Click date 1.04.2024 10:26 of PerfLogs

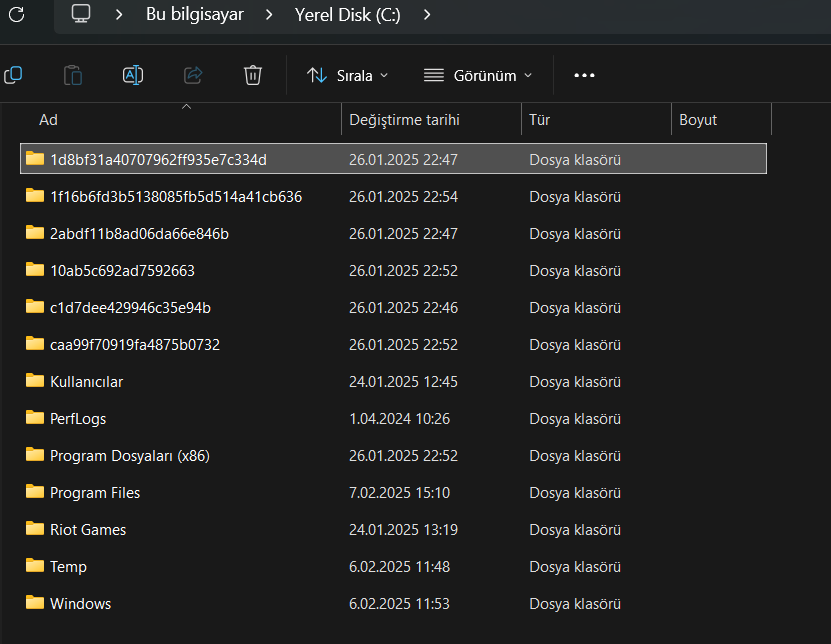coord(400,419)
